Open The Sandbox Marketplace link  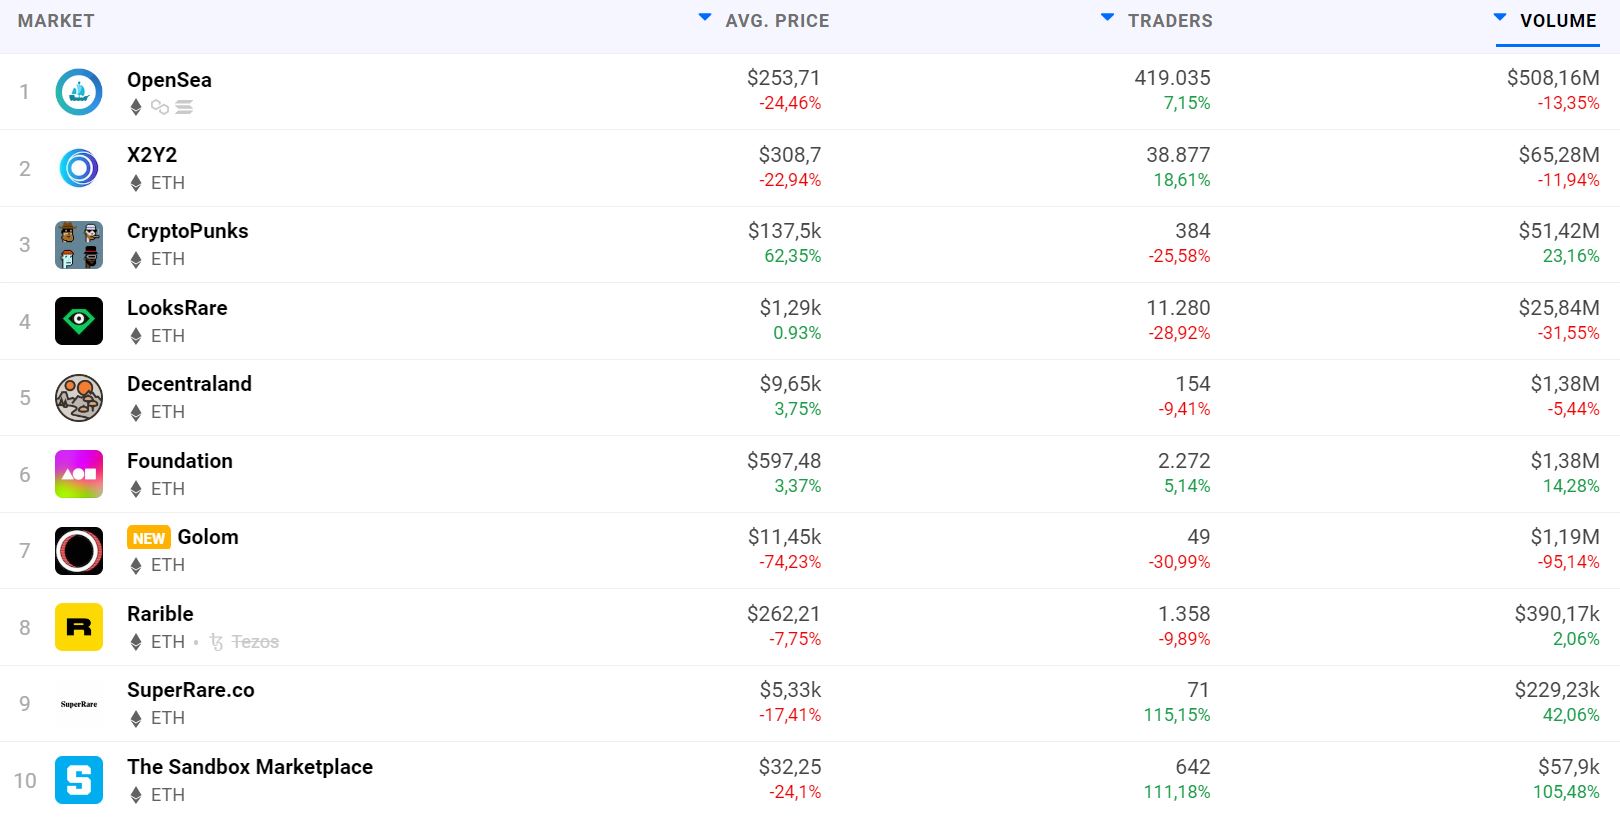pos(250,767)
